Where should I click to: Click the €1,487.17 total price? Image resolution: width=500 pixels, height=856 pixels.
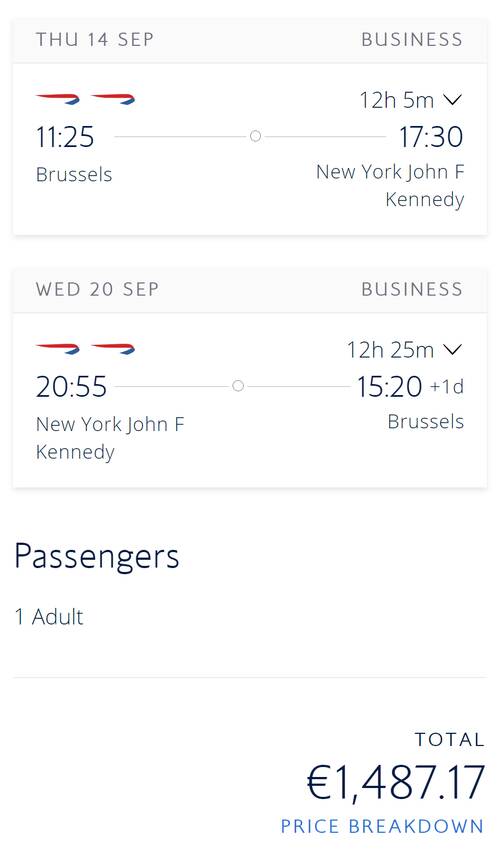tap(395, 783)
